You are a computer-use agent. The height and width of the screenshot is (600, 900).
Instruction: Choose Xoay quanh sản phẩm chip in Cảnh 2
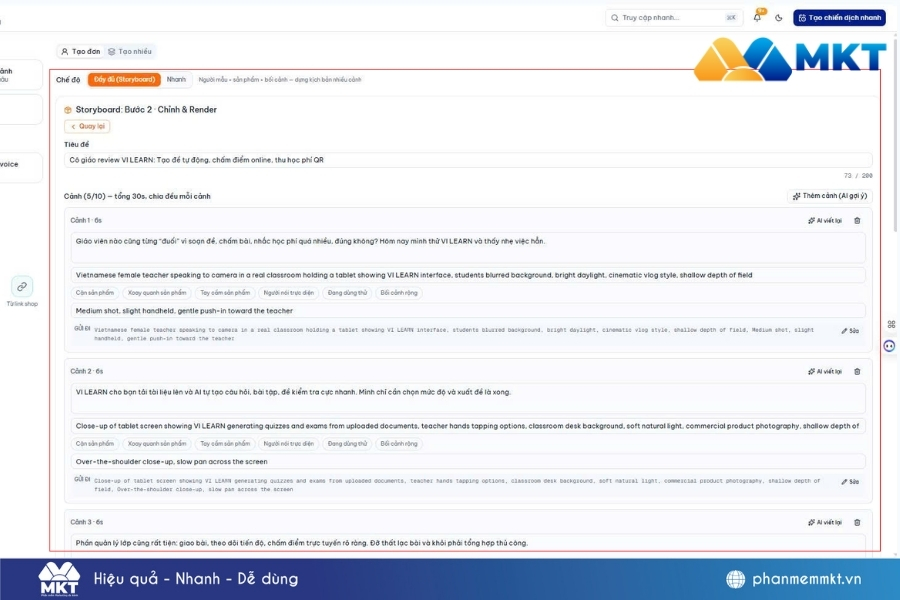pos(157,444)
